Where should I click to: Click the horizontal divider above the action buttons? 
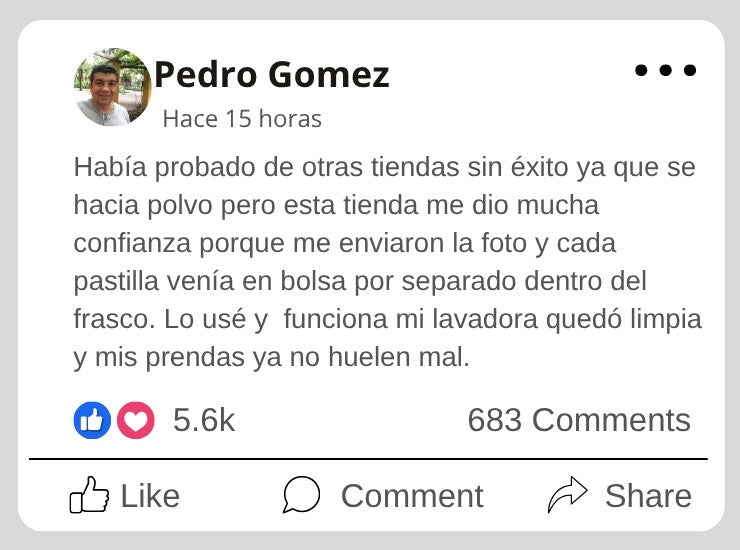coord(368,459)
